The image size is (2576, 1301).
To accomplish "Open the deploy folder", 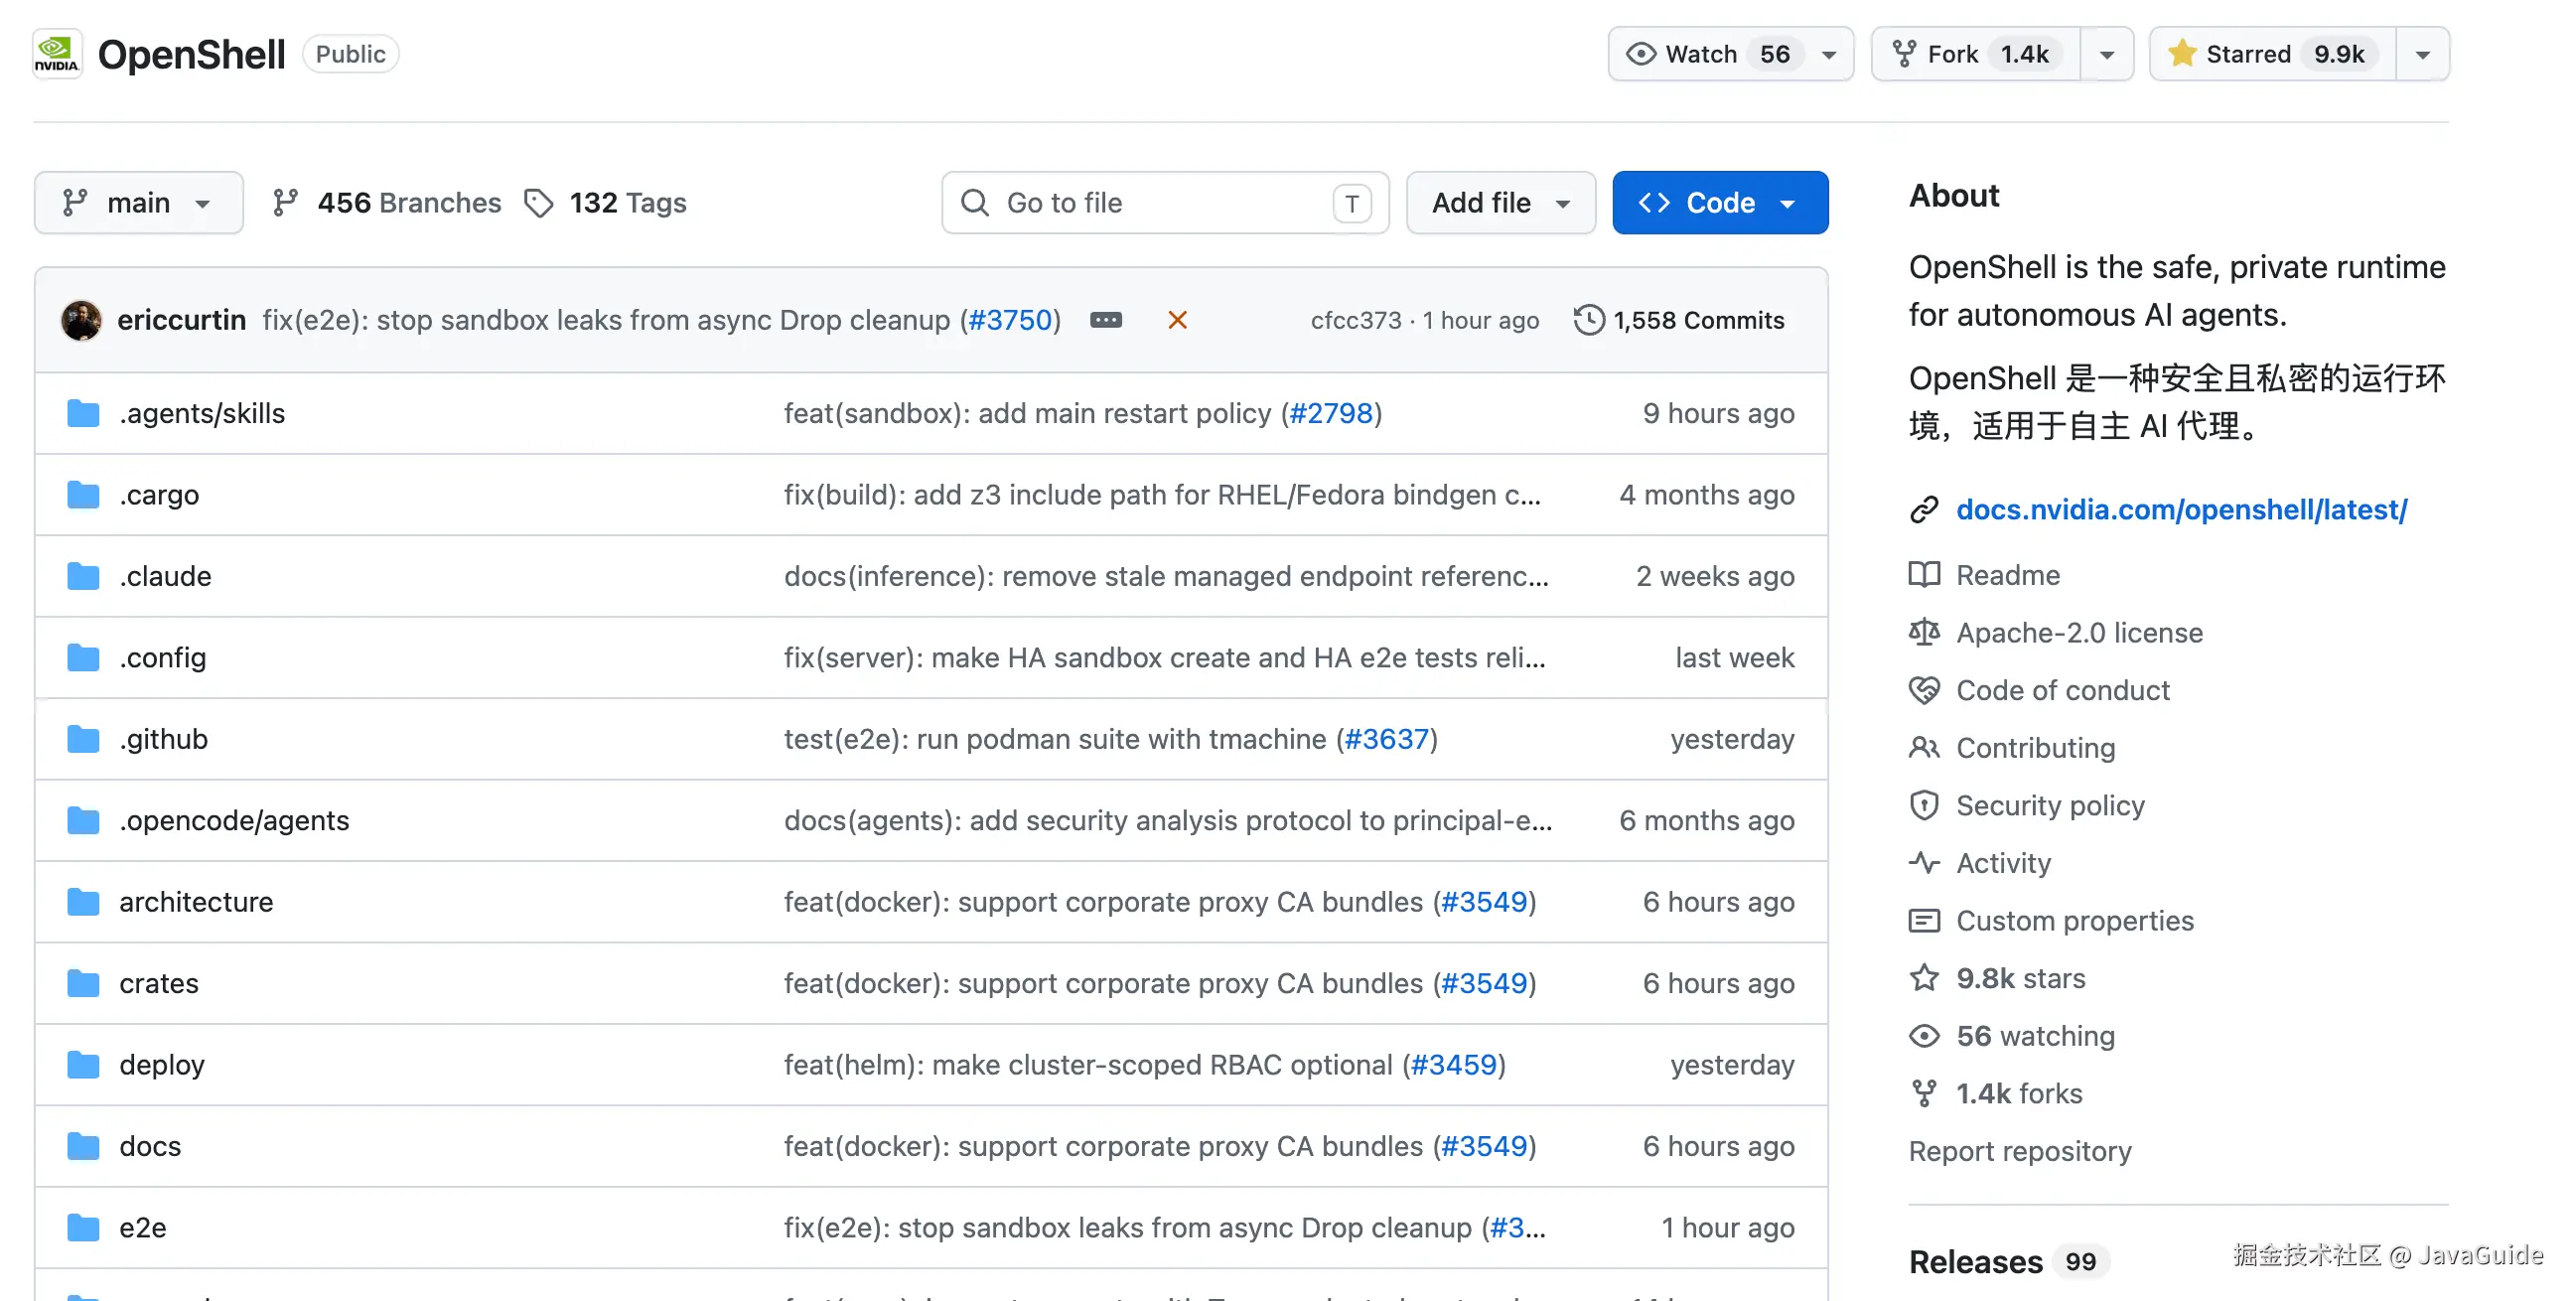I will click(x=162, y=1065).
